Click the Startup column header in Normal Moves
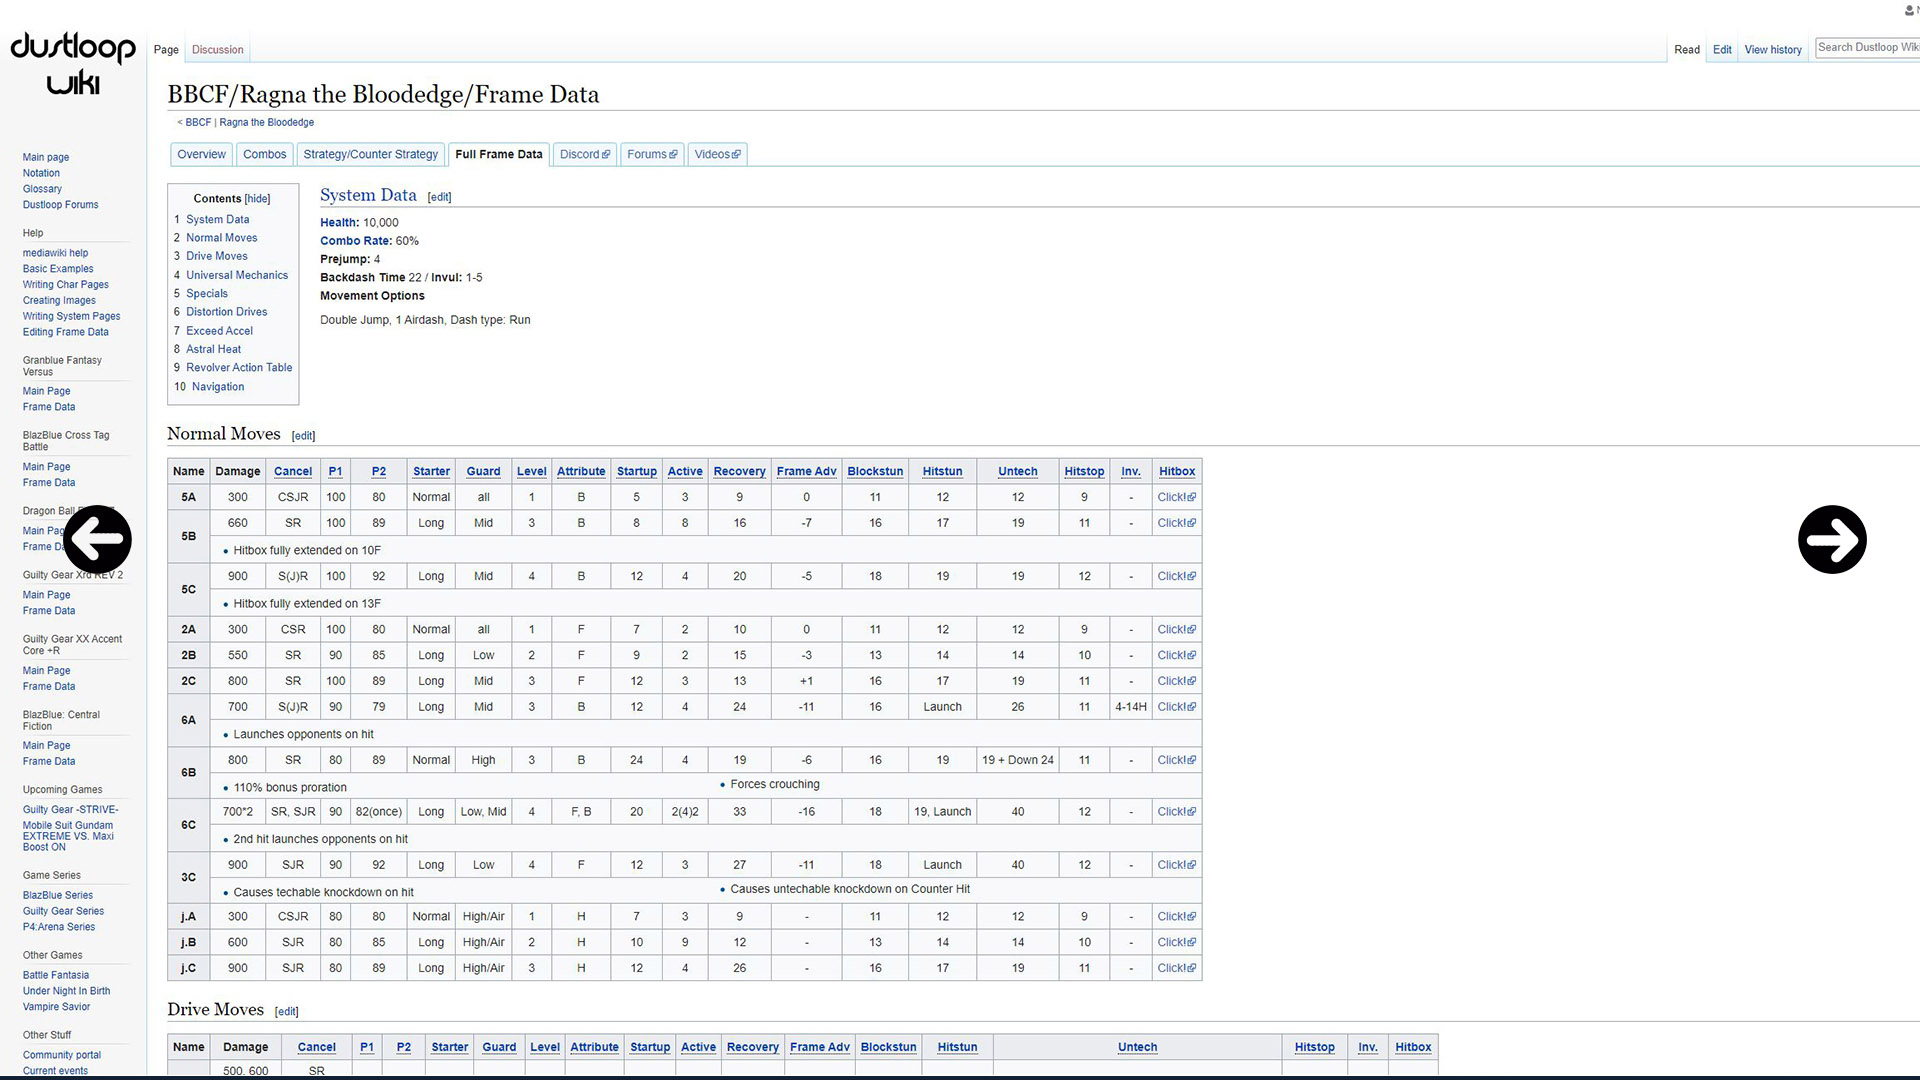 (x=637, y=471)
